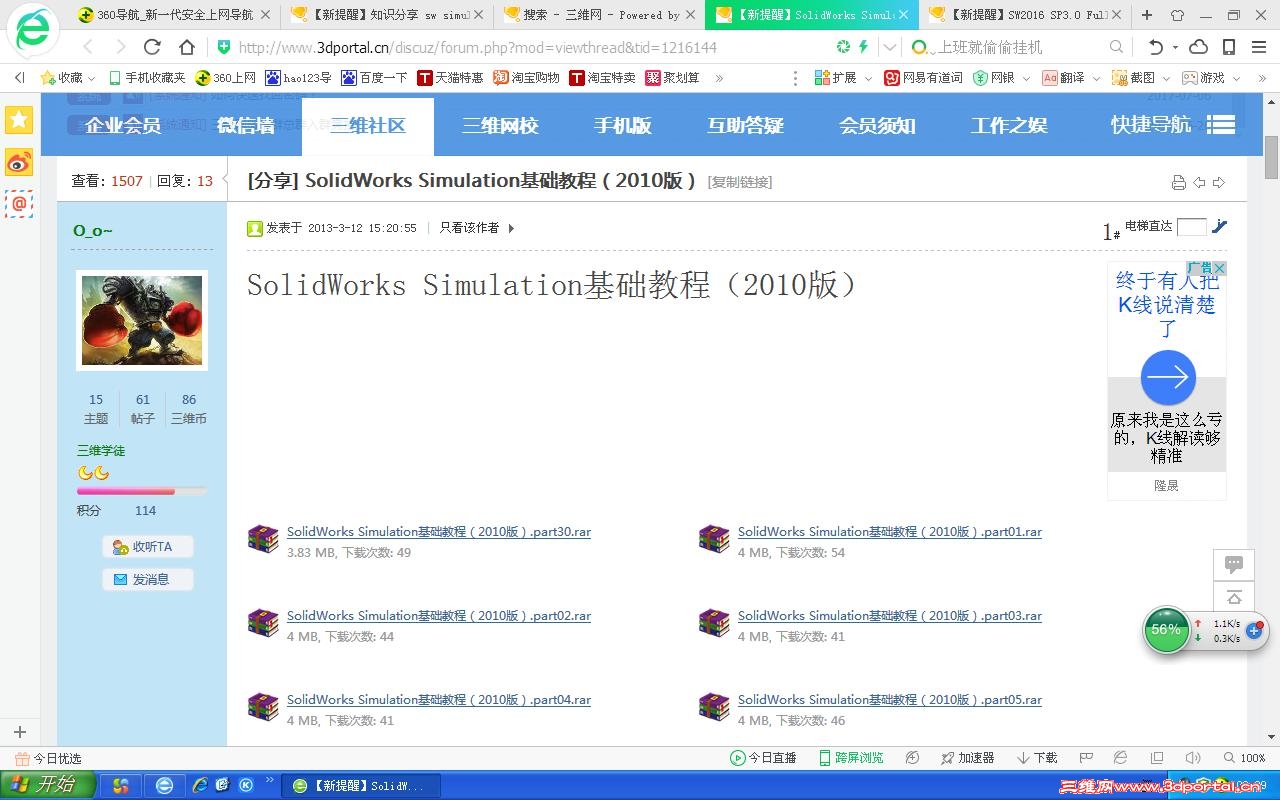Open 手机版 navigation menu
The image size is (1280, 800).
pyautogui.click(x=622, y=125)
